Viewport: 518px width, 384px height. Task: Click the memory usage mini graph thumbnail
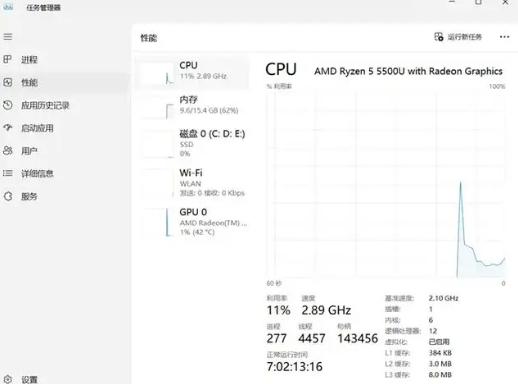click(x=157, y=107)
